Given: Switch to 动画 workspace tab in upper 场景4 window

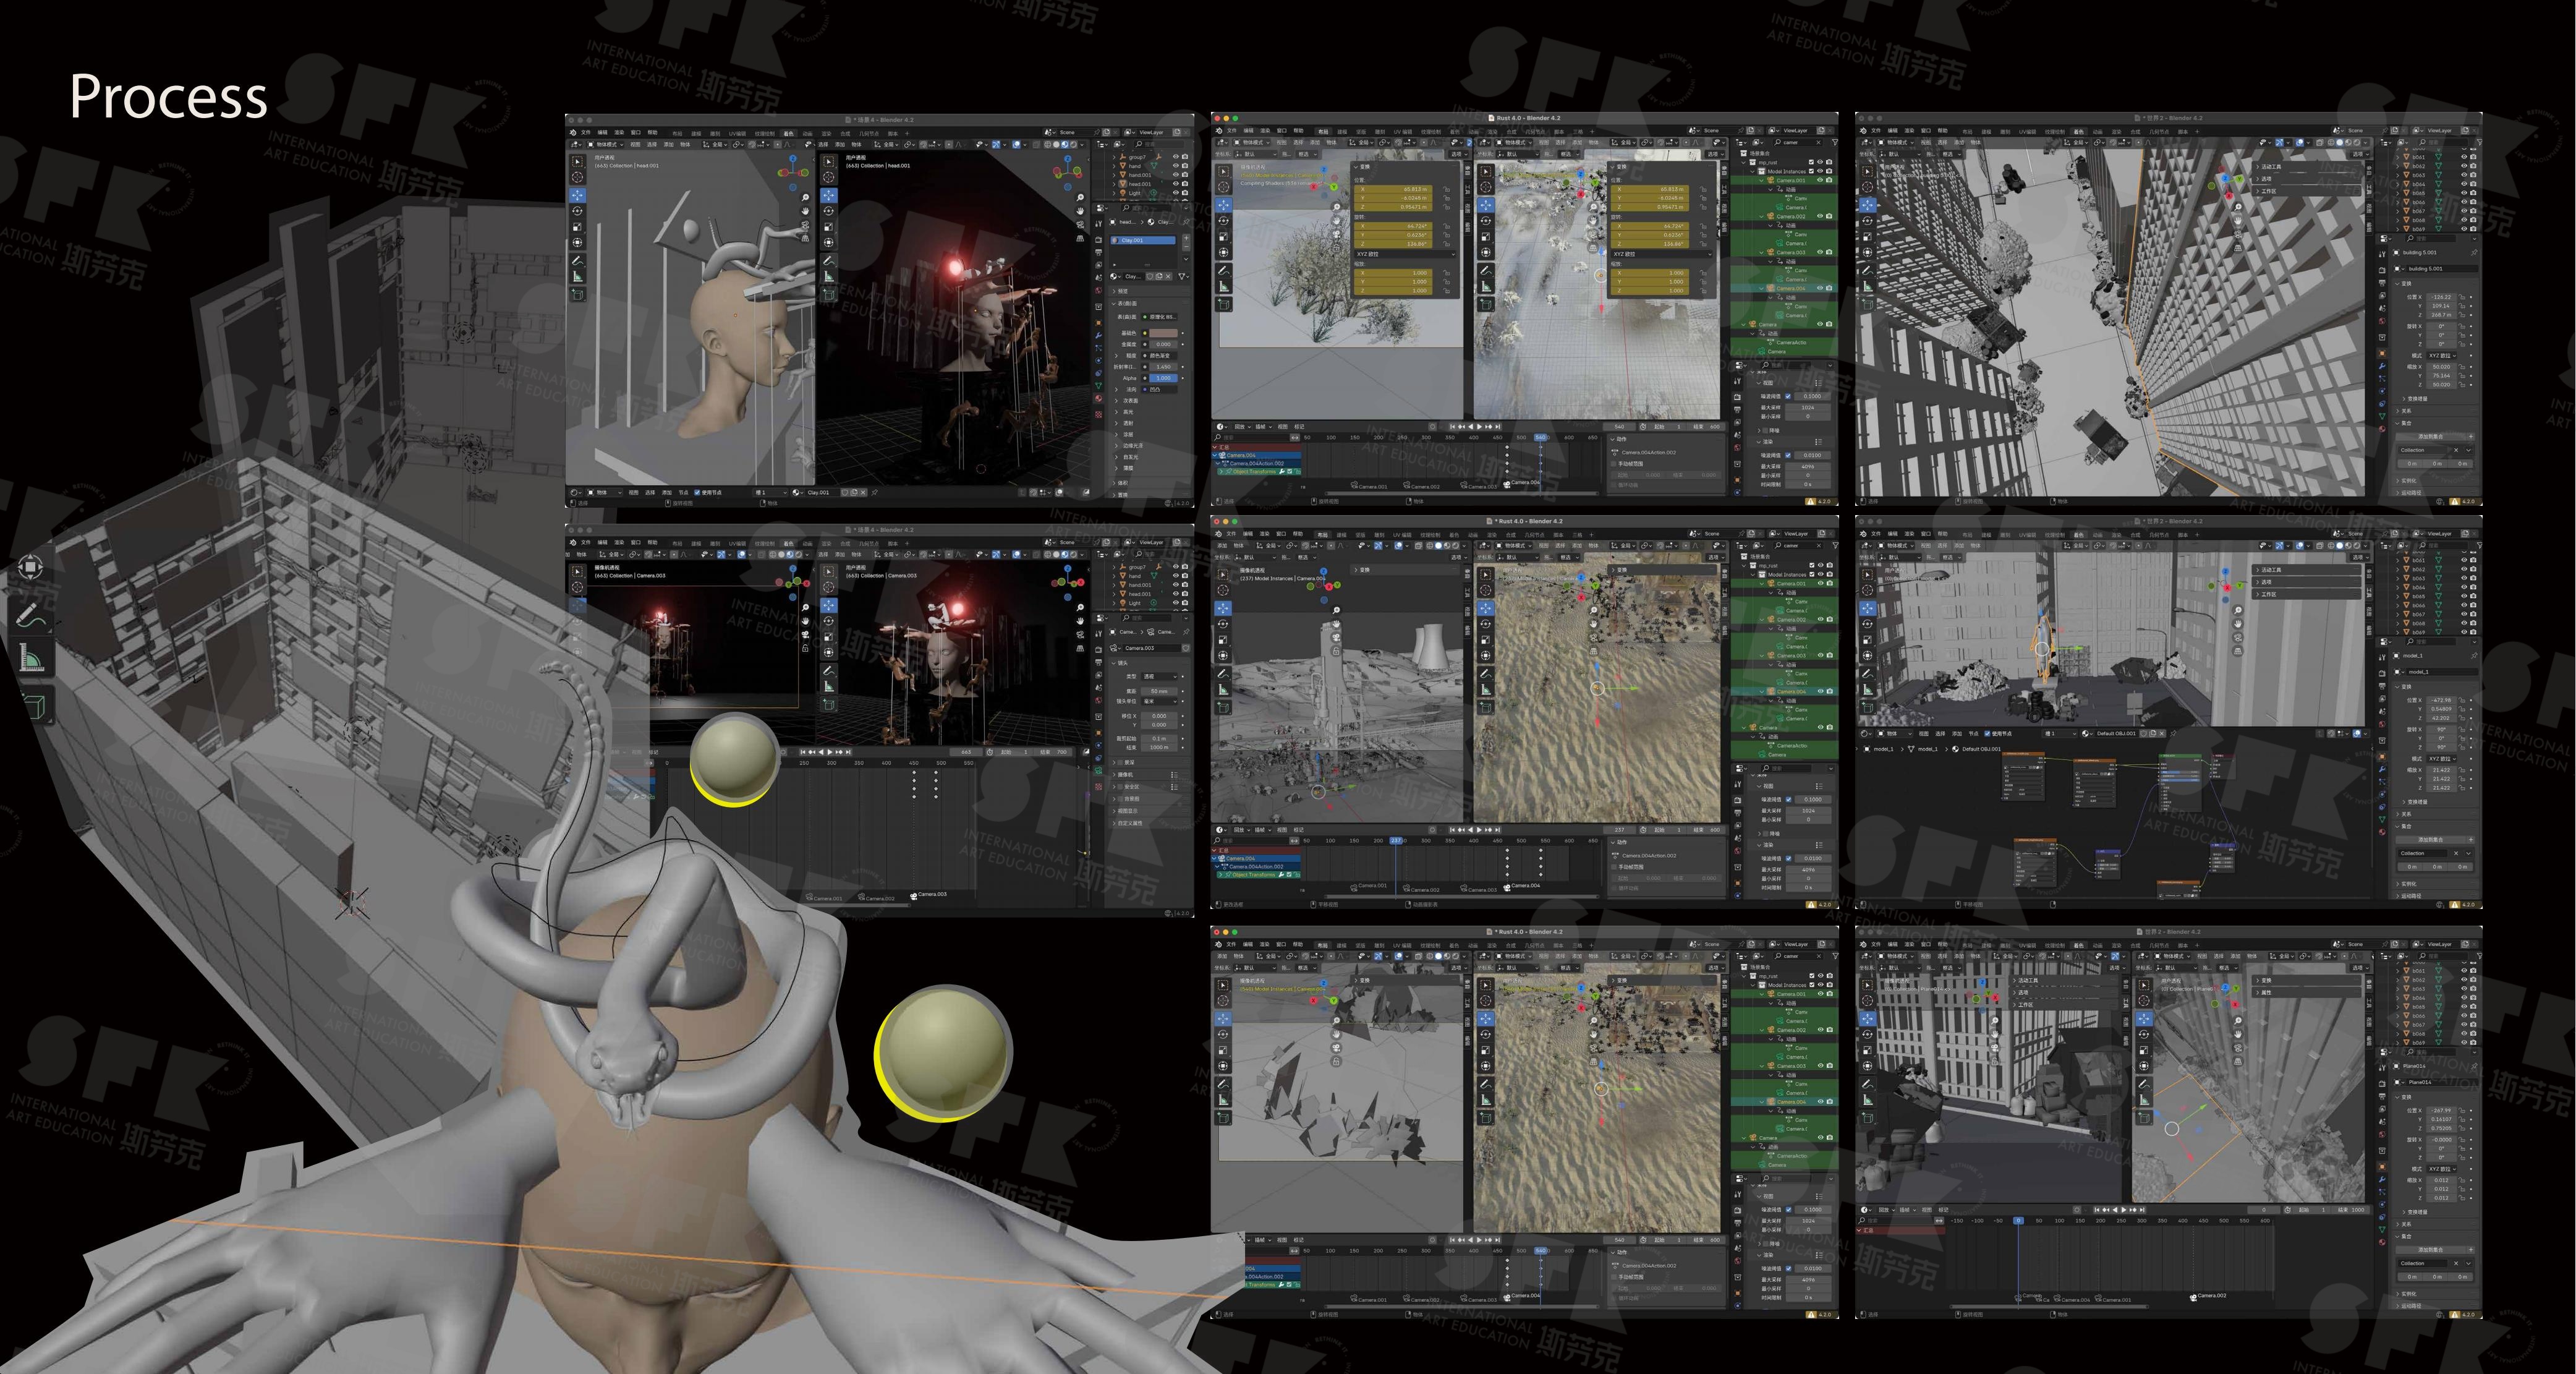Looking at the screenshot, I should [x=808, y=134].
